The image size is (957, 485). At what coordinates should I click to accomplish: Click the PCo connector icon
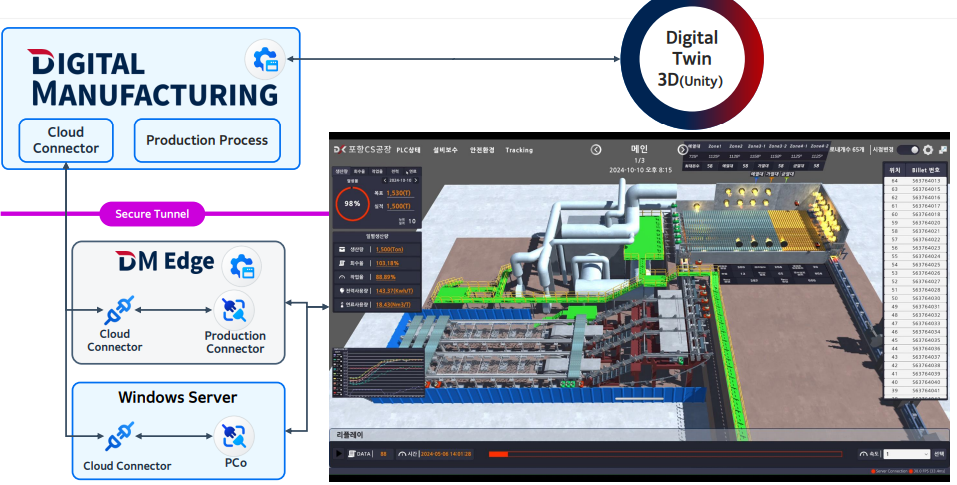[234, 436]
